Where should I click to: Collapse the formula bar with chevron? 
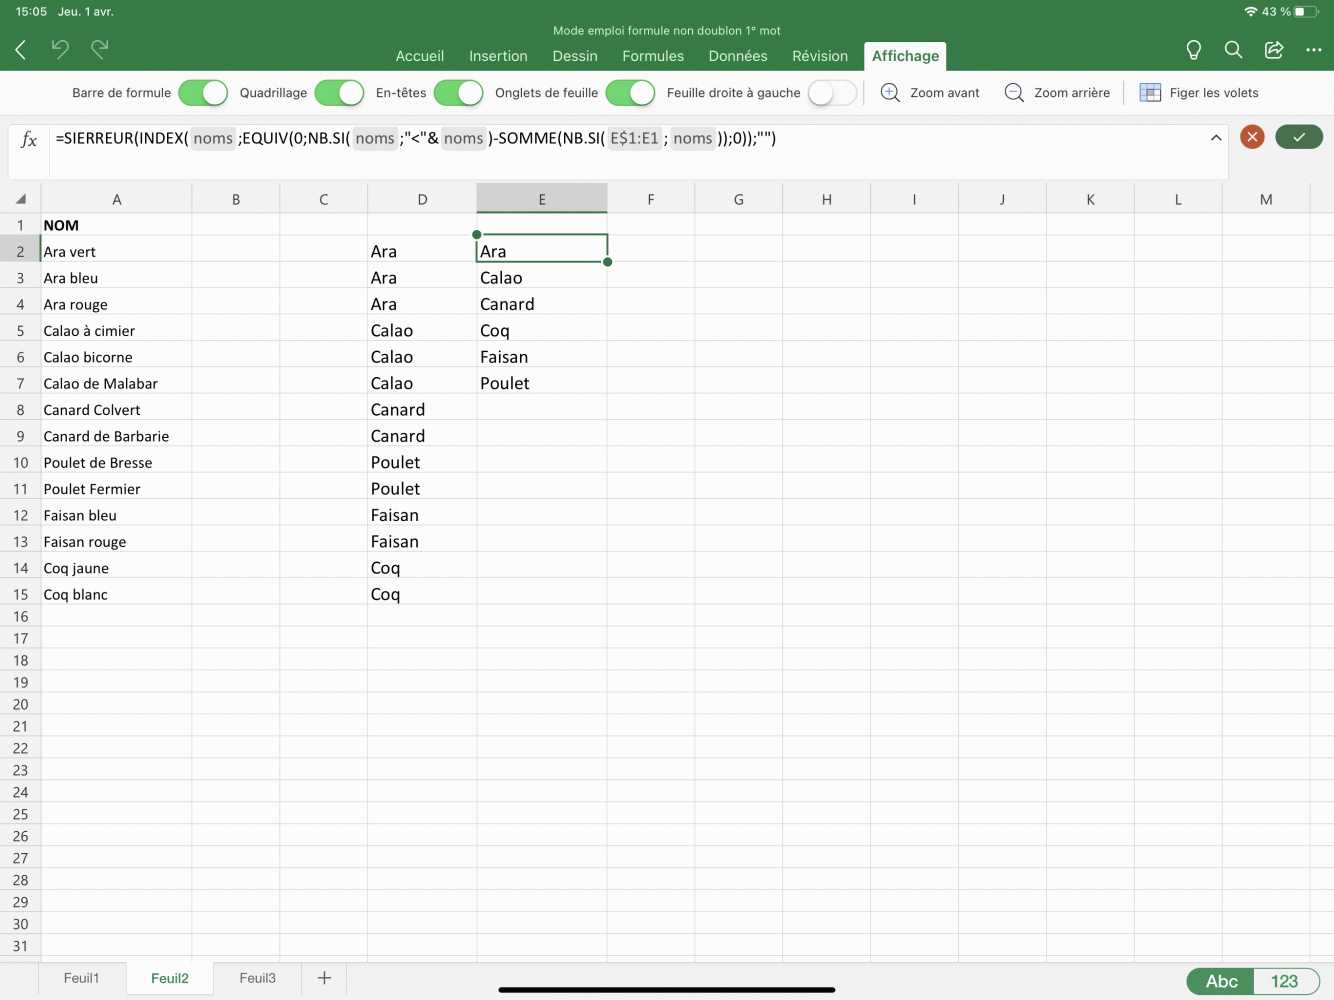click(1216, 138)
